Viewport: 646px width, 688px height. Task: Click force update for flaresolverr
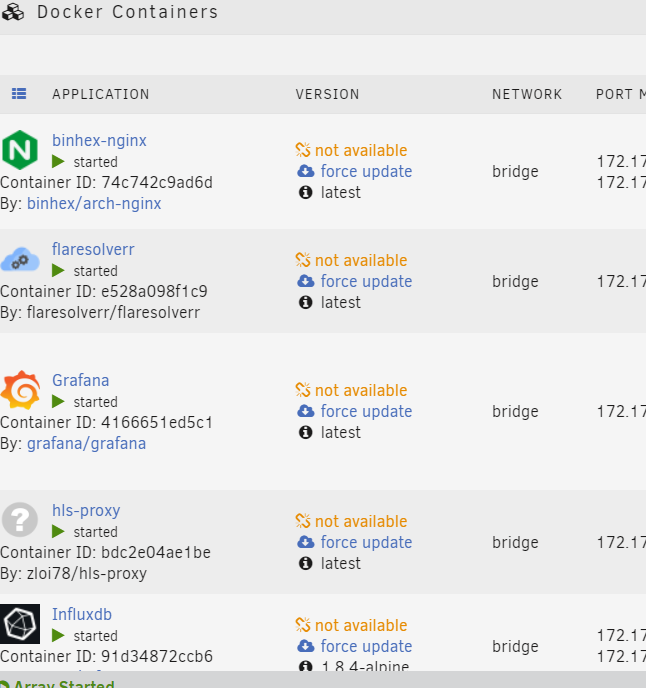366,281
